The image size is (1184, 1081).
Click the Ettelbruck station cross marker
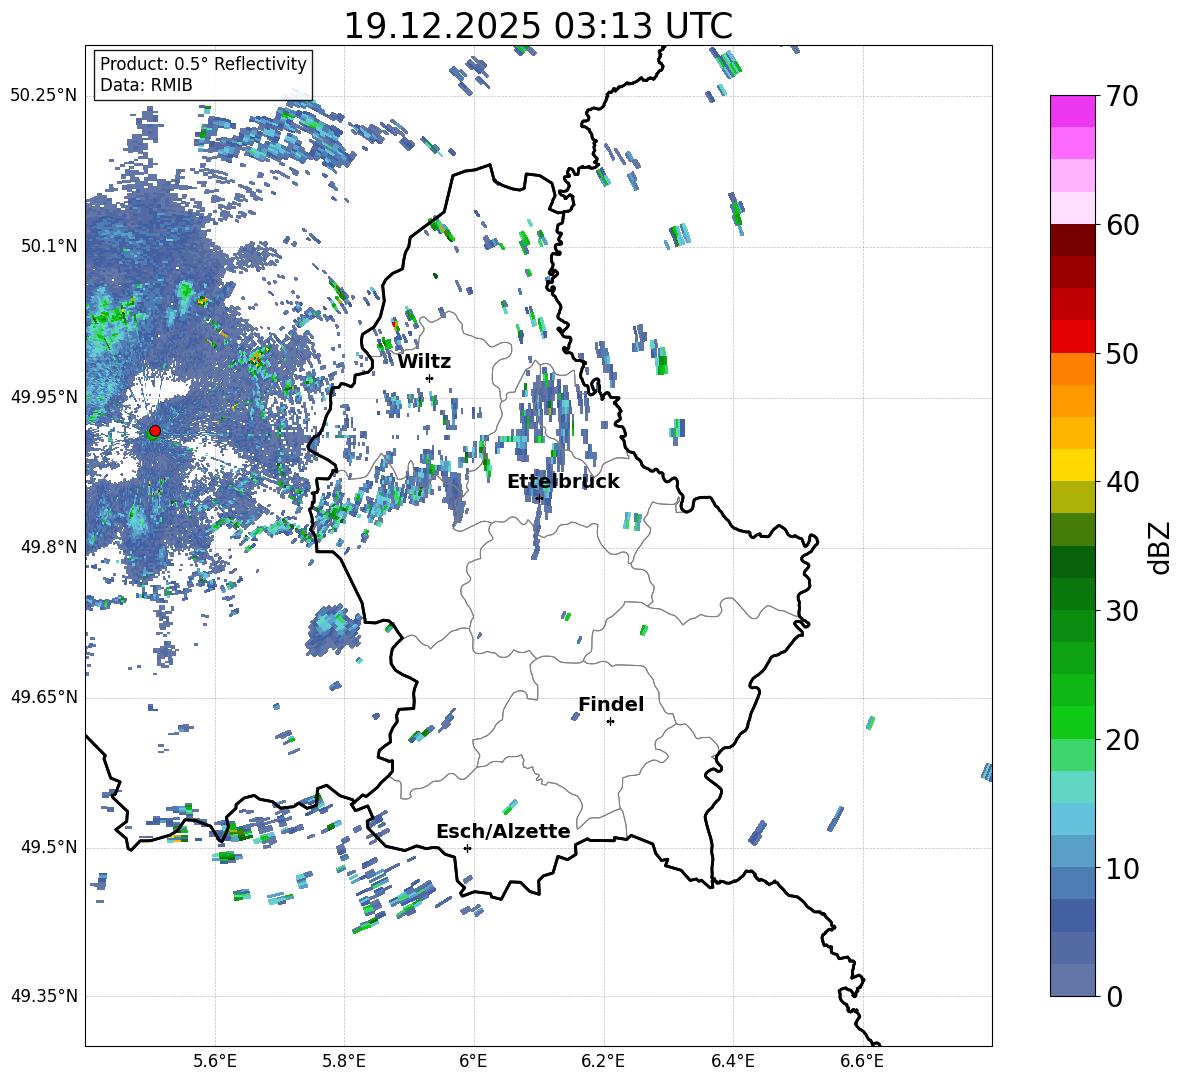pos(539,498)
